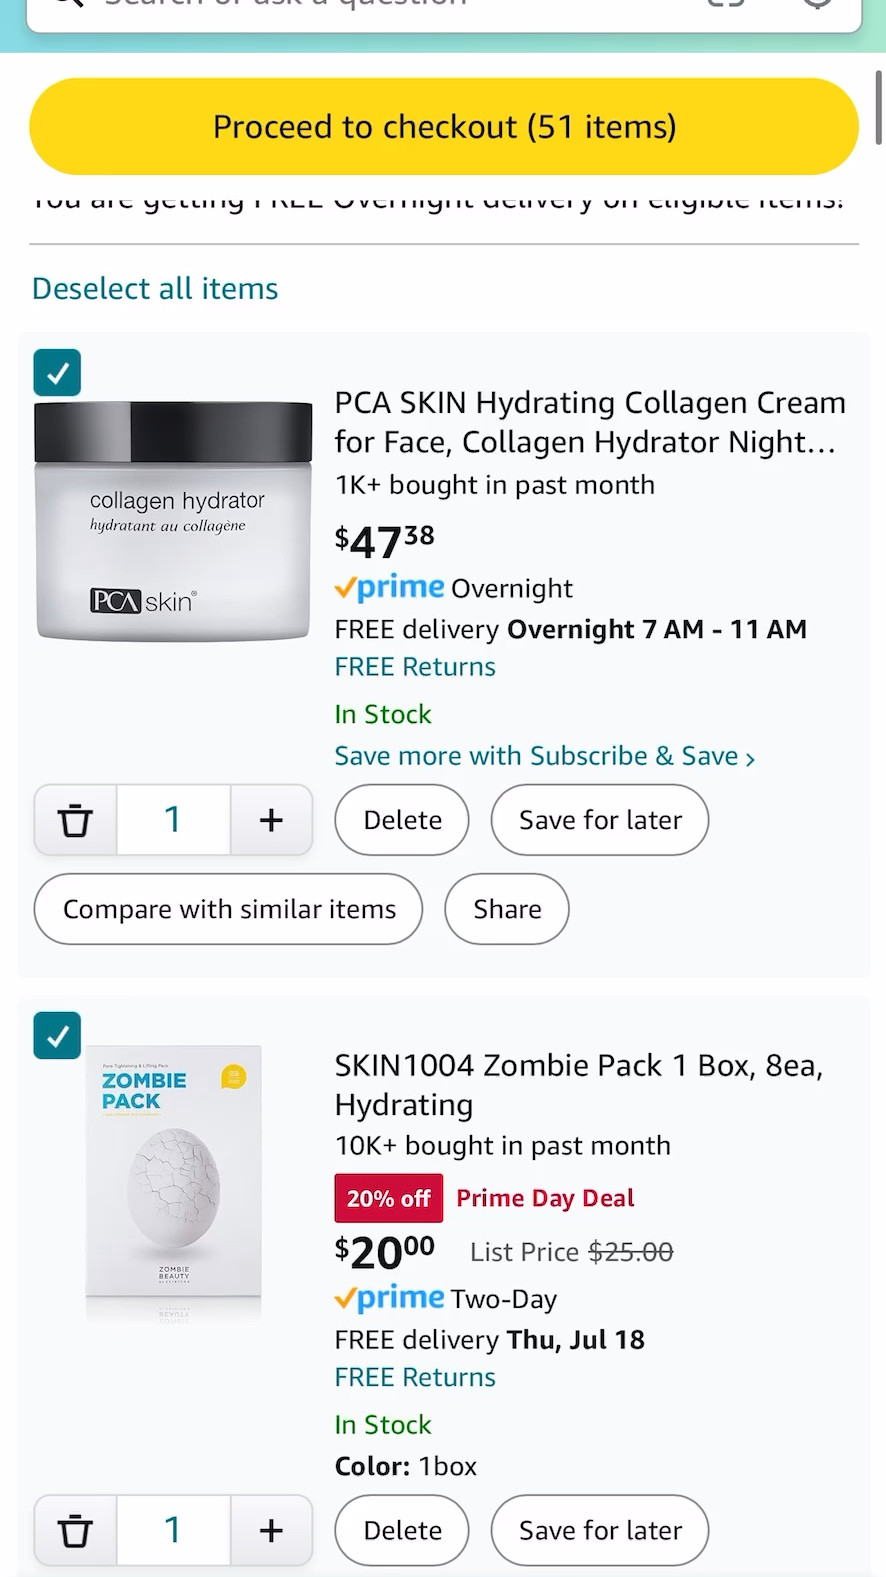
Task: Increase collagen cream quantity with the plus icon
Action: (x=271, y=820)
